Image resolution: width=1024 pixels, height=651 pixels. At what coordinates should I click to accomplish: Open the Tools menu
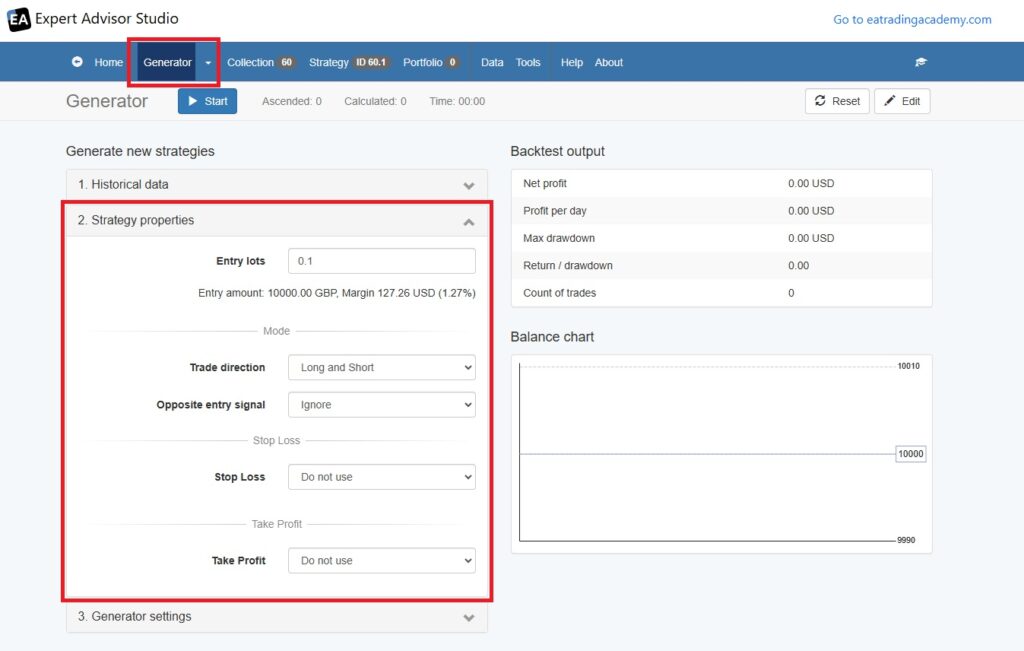(x=528, y=62)
